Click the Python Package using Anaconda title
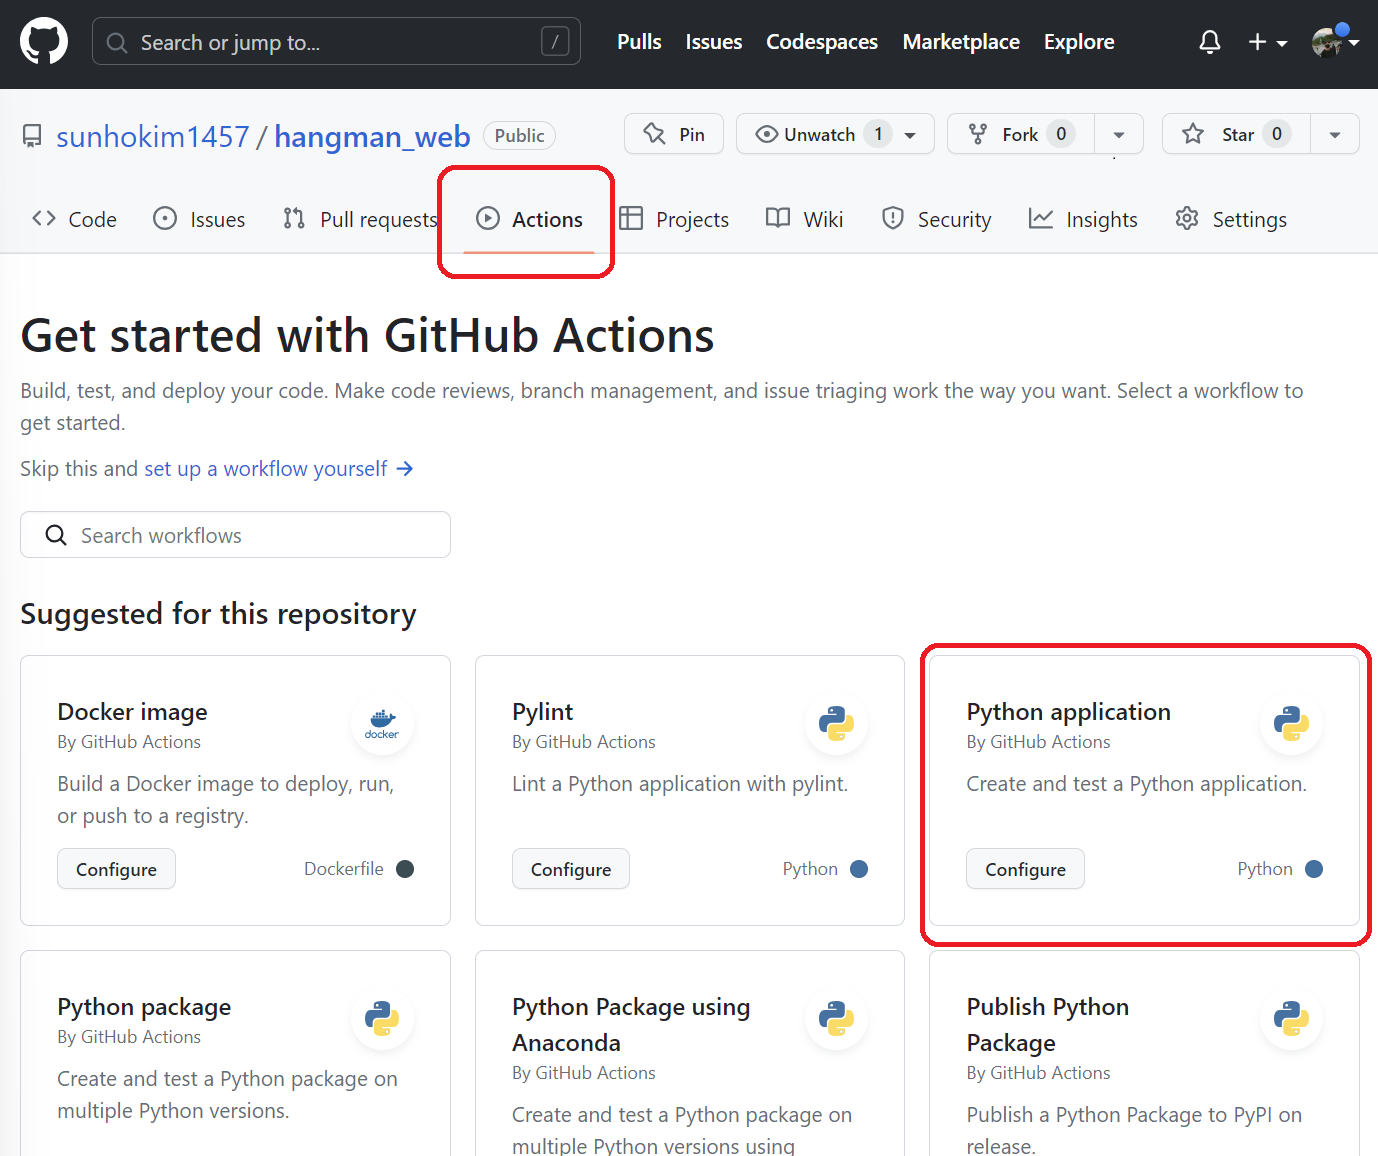Screen dimensions: 1378x1156 coord(631,1025)
